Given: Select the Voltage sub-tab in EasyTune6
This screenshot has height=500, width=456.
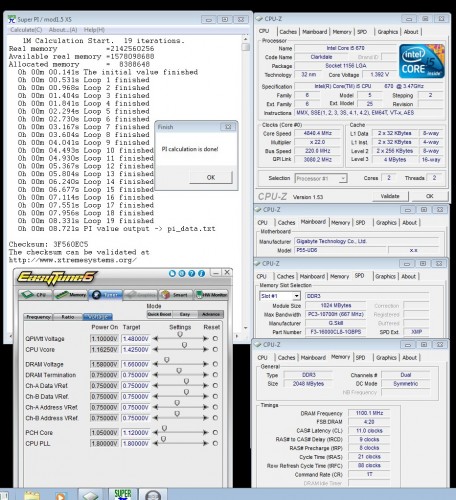Looking at the screenshot, I should click(x=97, y=317).
